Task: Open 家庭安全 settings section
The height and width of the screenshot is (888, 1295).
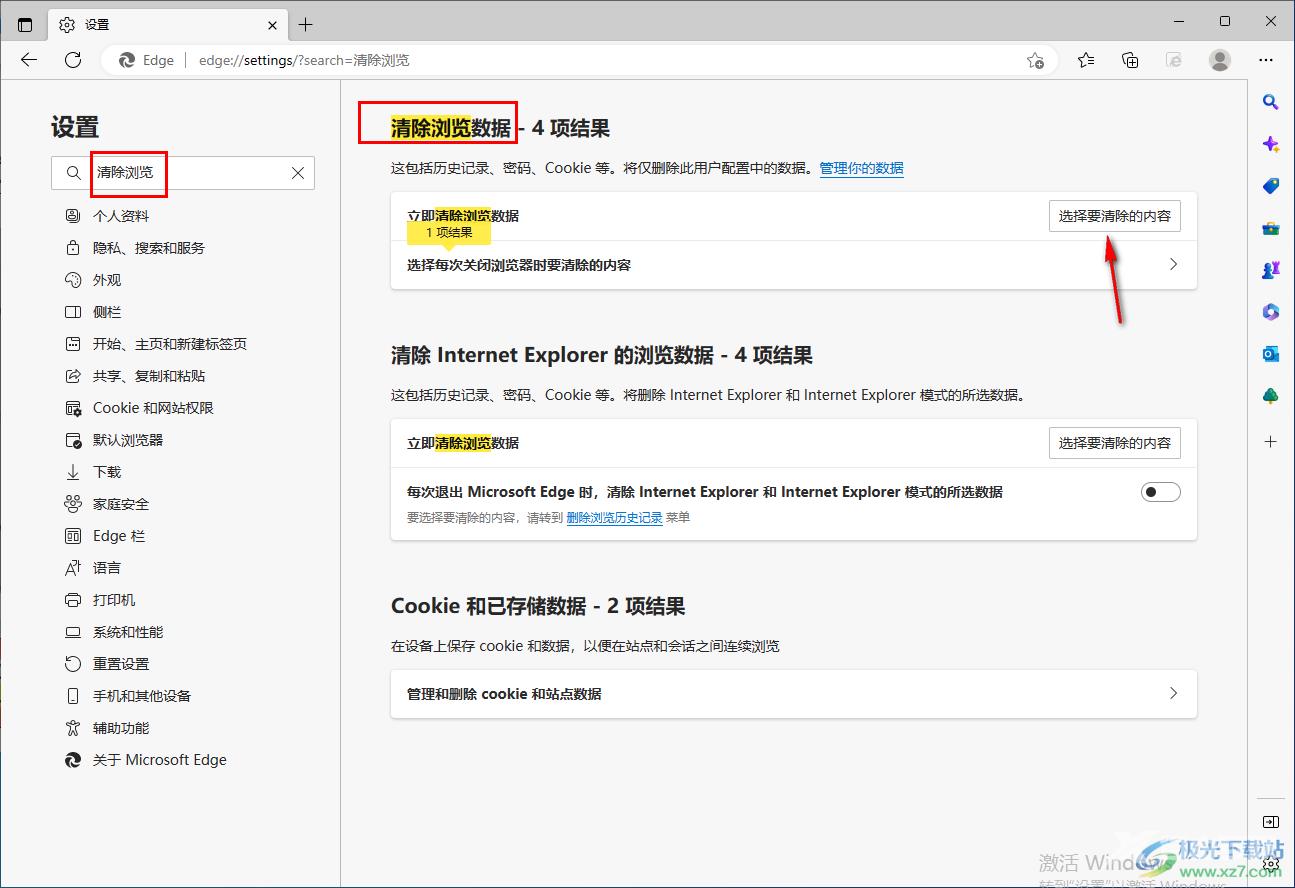Action: pos(121,504)
